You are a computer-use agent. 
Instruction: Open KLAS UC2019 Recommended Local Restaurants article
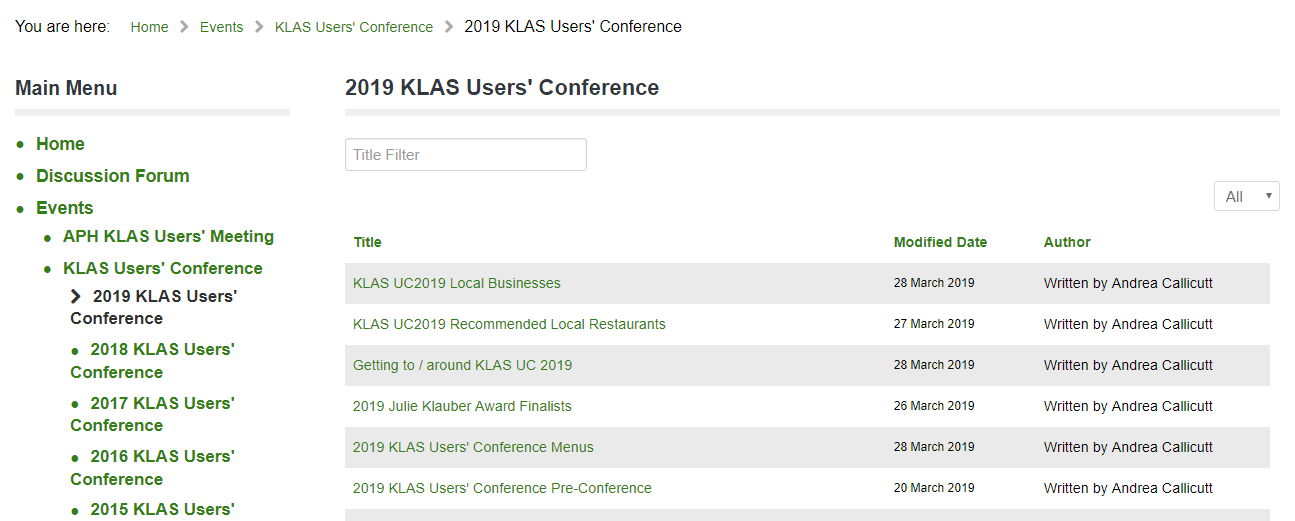(x=508, y=324)
